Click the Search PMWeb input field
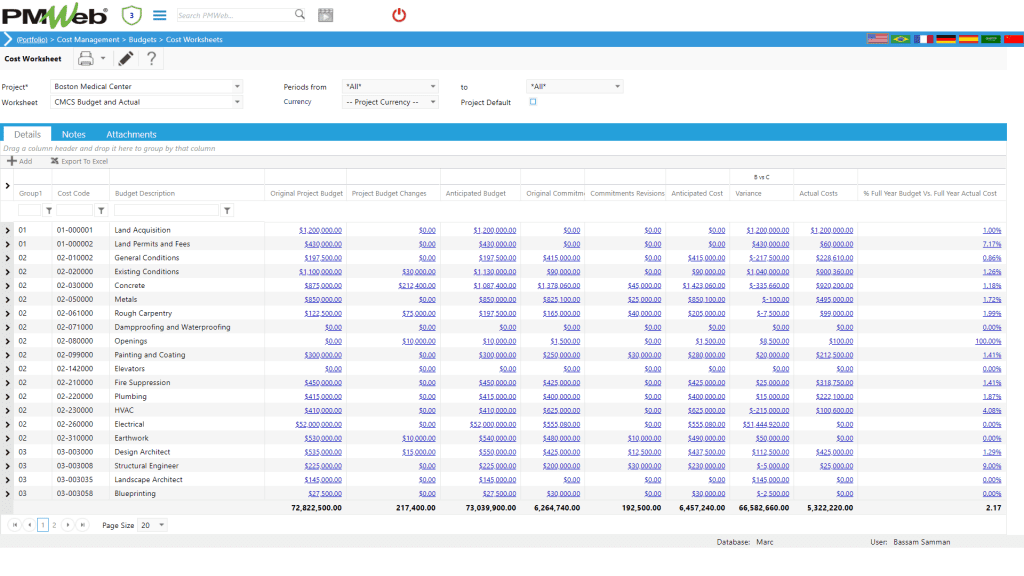 235,14
